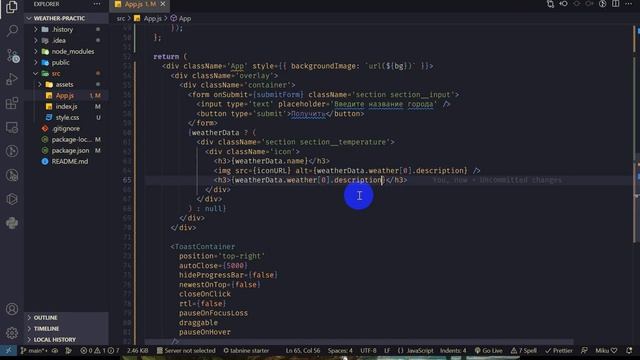Change indentation via Spaces: 4

coord(340,351)
